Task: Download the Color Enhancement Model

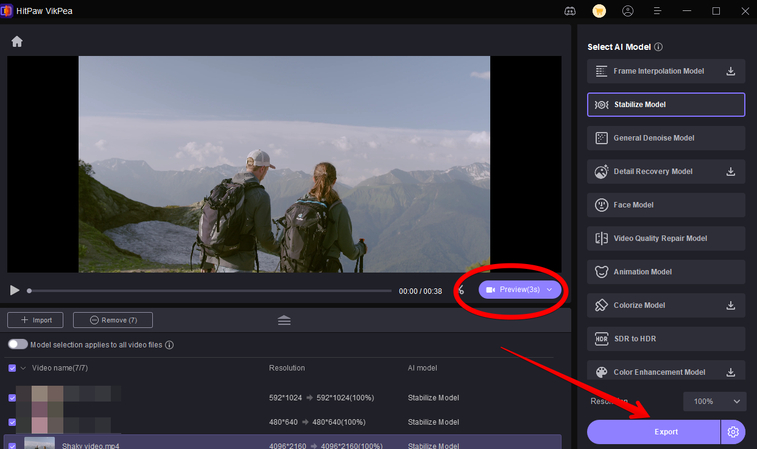Action: pos(731,372)
